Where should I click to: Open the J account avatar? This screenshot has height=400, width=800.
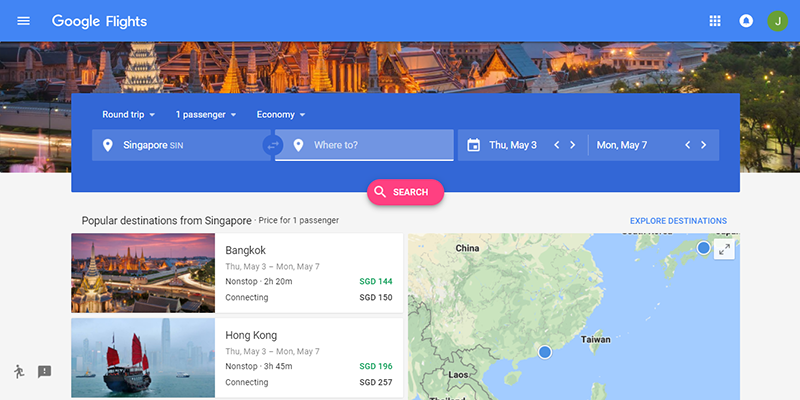pos(778,21)
